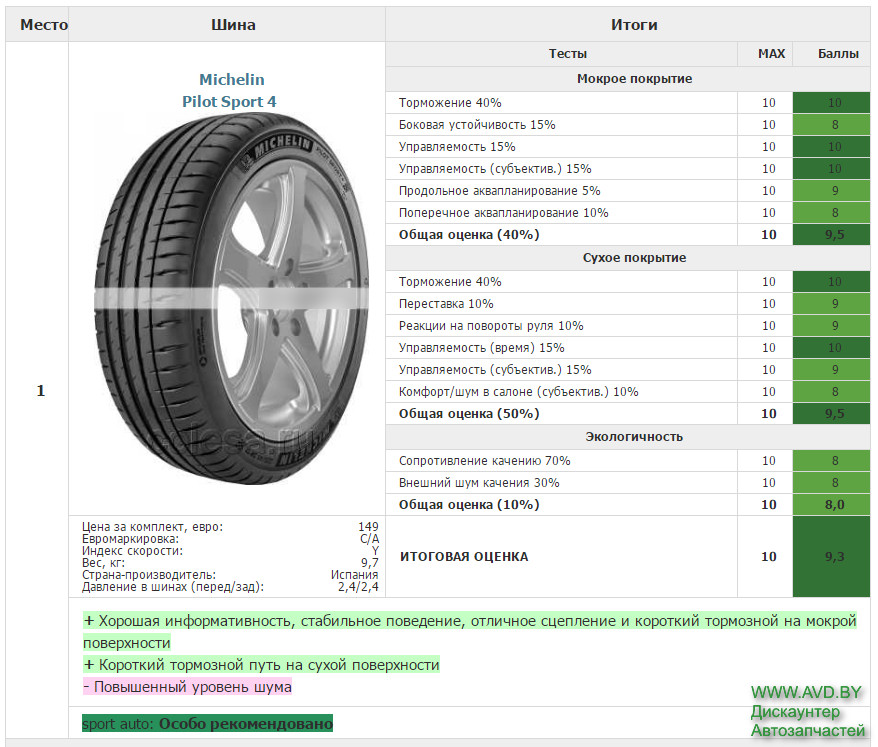The image size is (878, 747).
Task: Click the score cell for Сопротивление качению 70%
Action: coord(831,461)
